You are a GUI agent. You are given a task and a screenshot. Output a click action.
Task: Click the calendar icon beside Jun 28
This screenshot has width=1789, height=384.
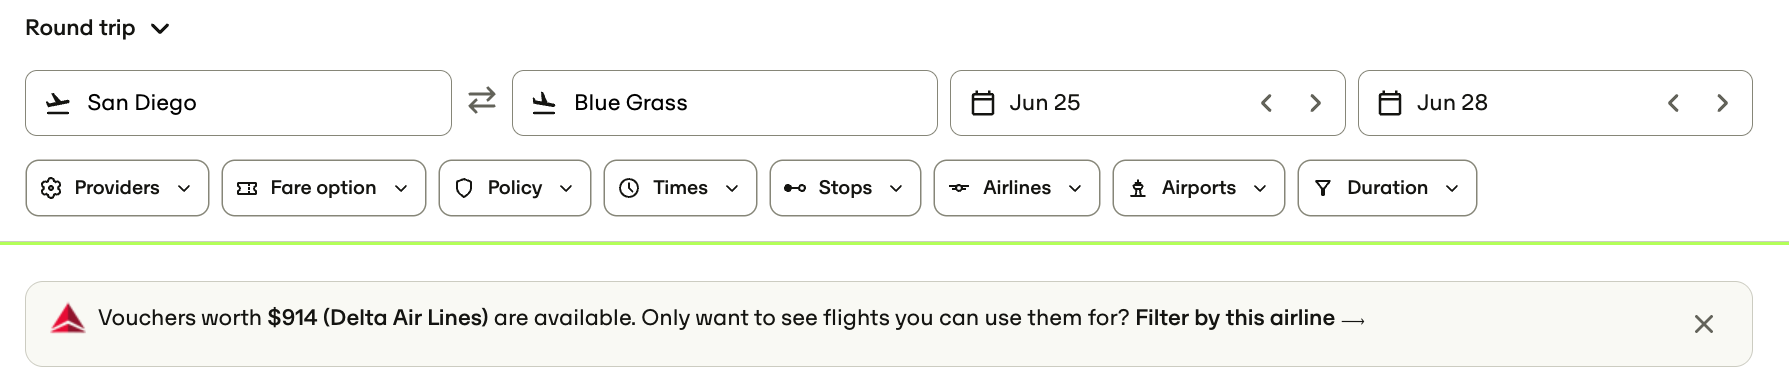click(1390, 103)
